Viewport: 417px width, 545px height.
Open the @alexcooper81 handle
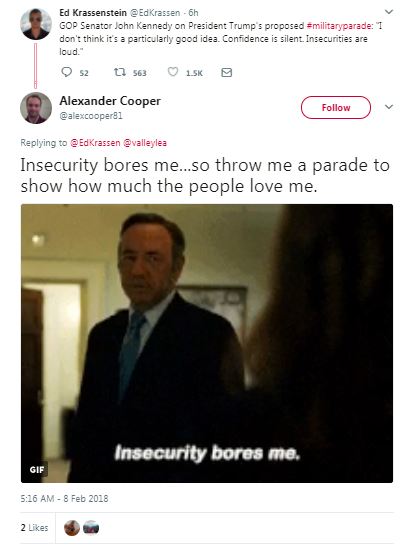[91, 116]
